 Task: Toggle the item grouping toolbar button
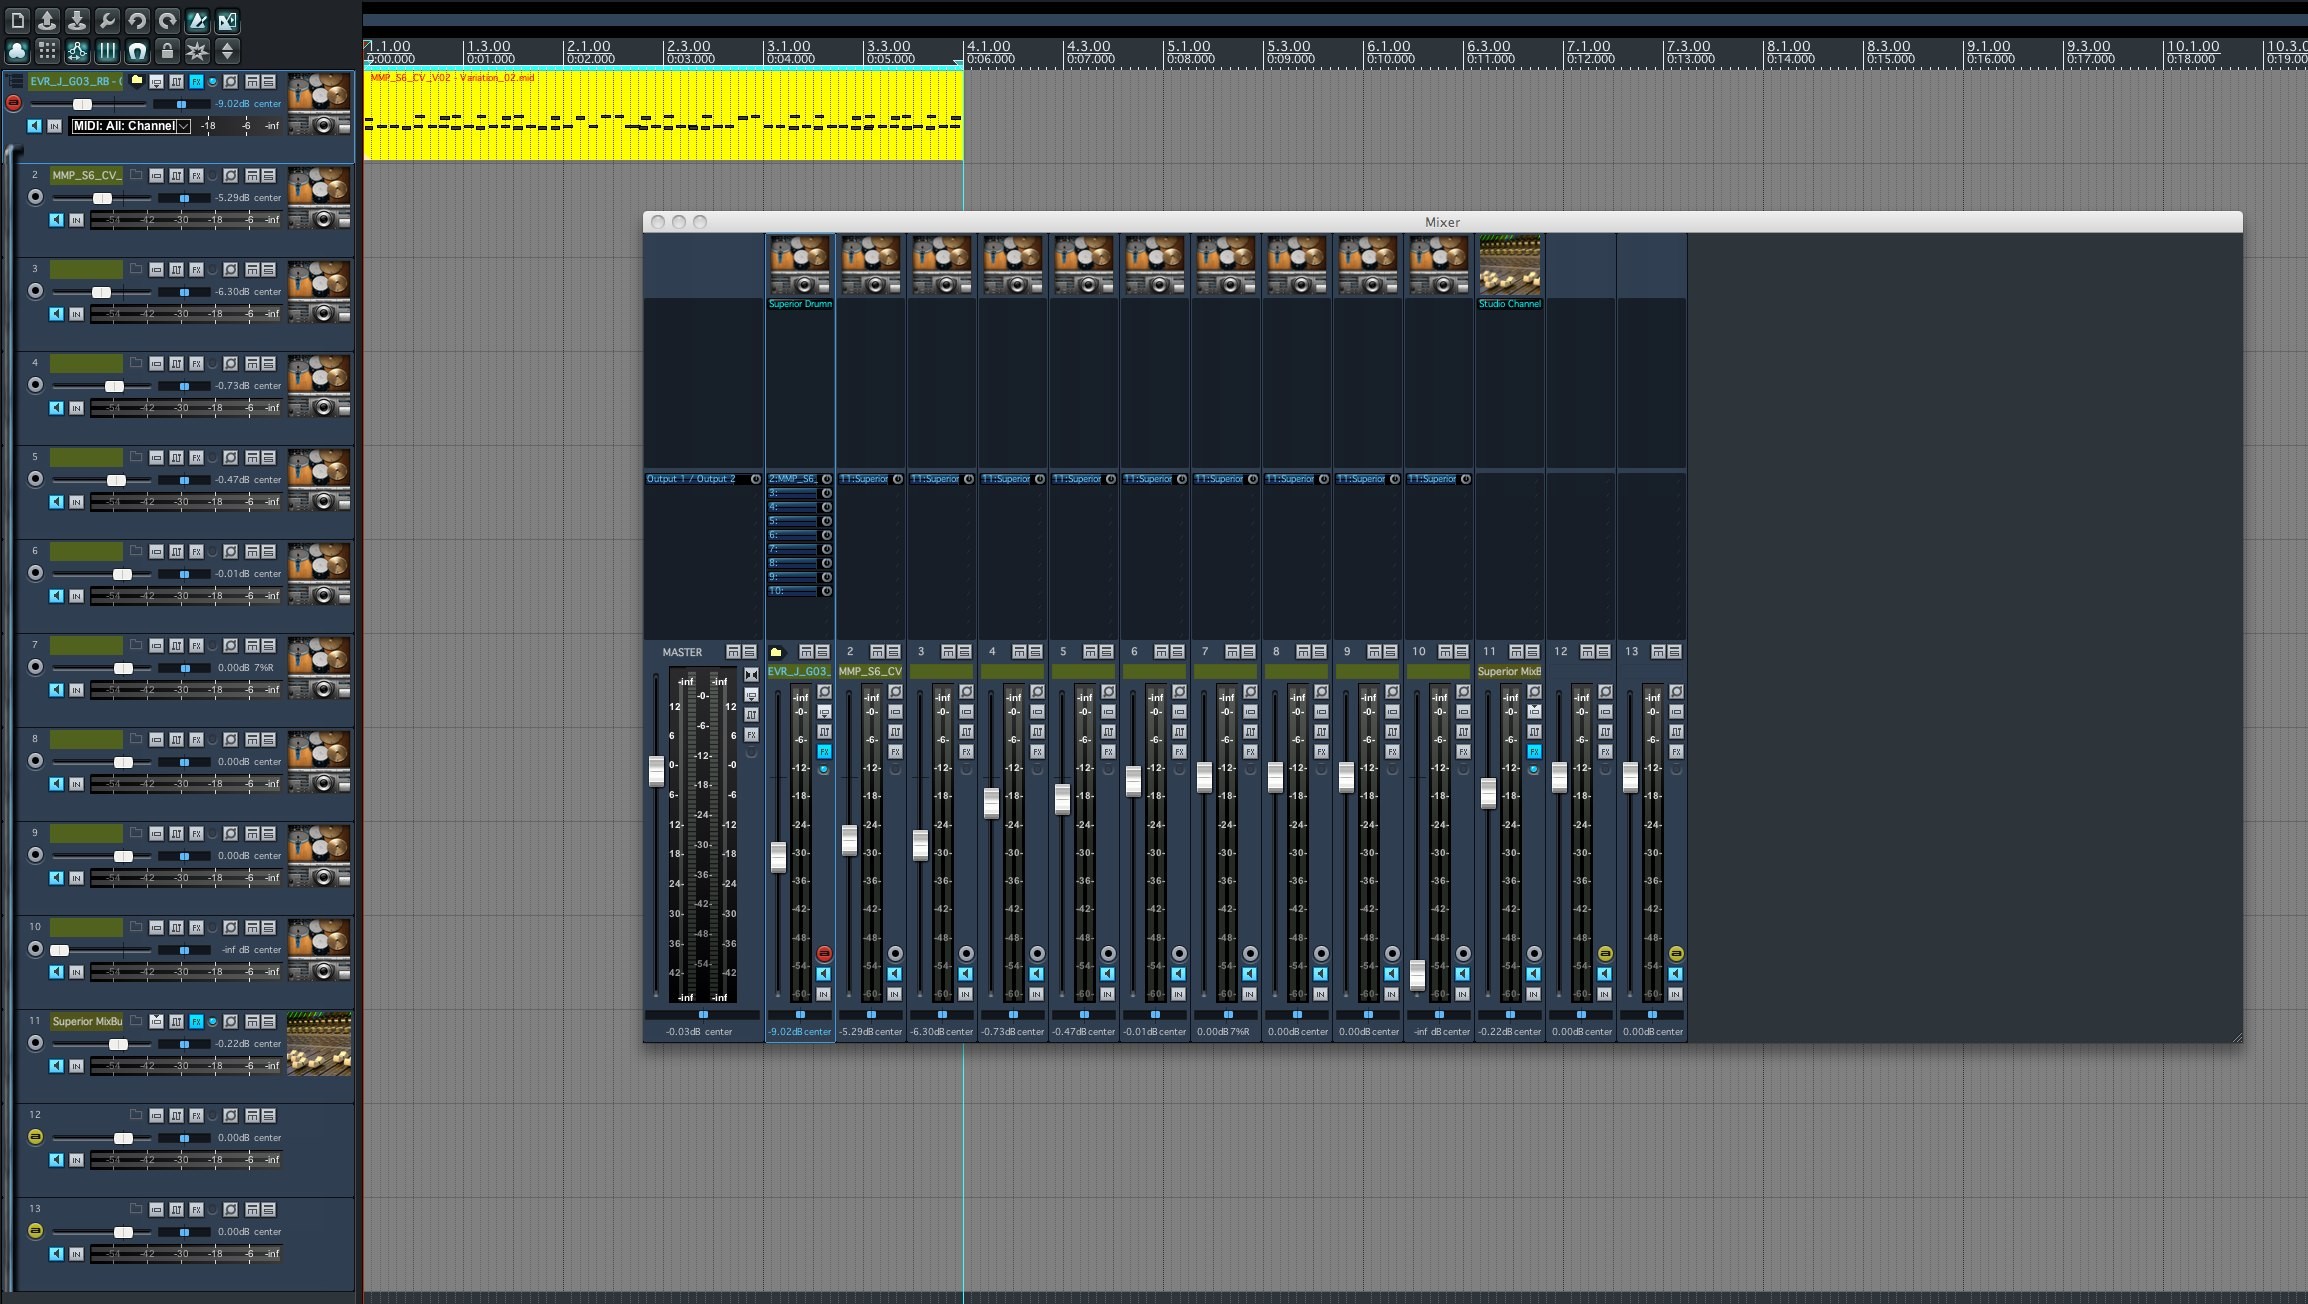pyautogui.click(x=17, y=50)
